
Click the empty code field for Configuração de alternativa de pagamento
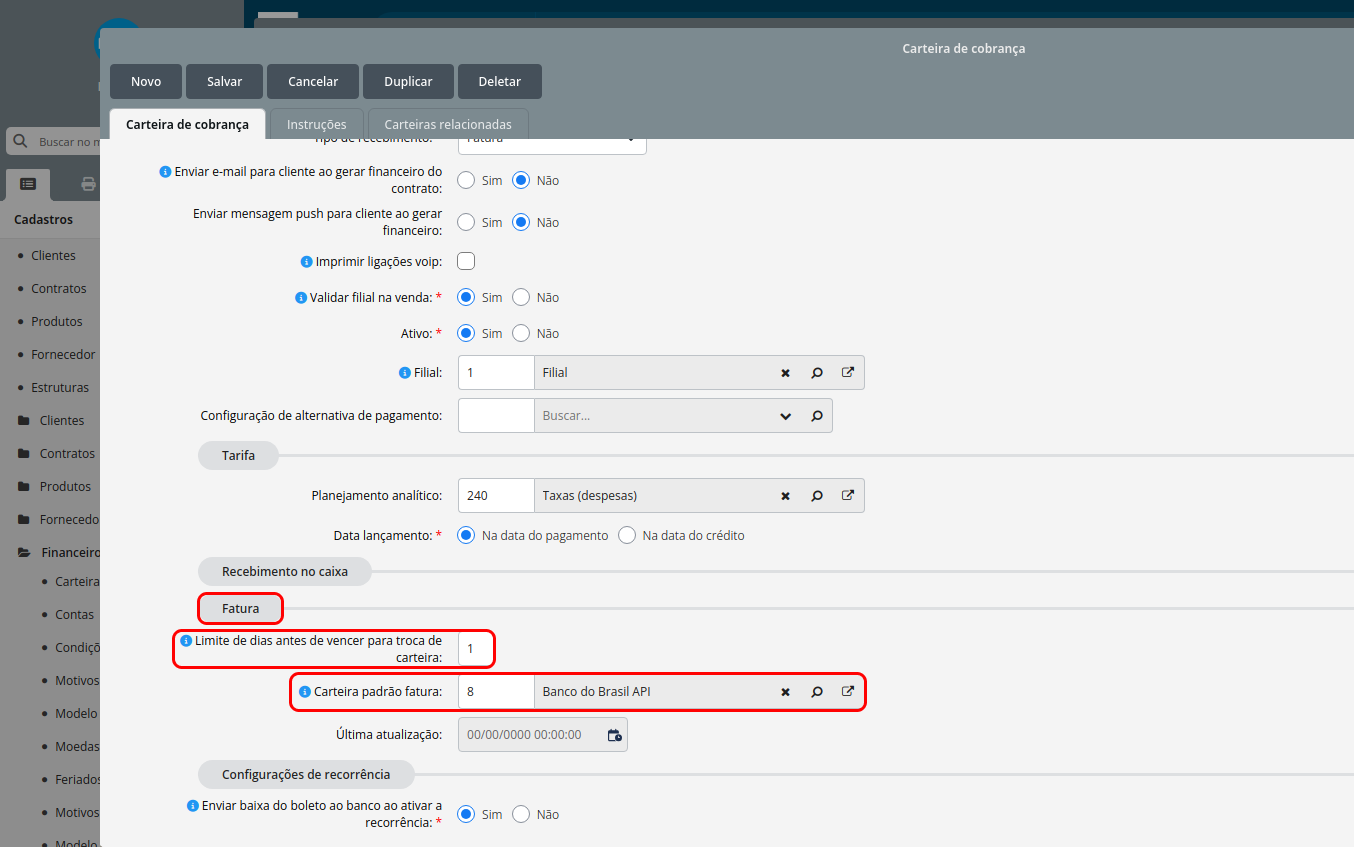coord(496,416)
